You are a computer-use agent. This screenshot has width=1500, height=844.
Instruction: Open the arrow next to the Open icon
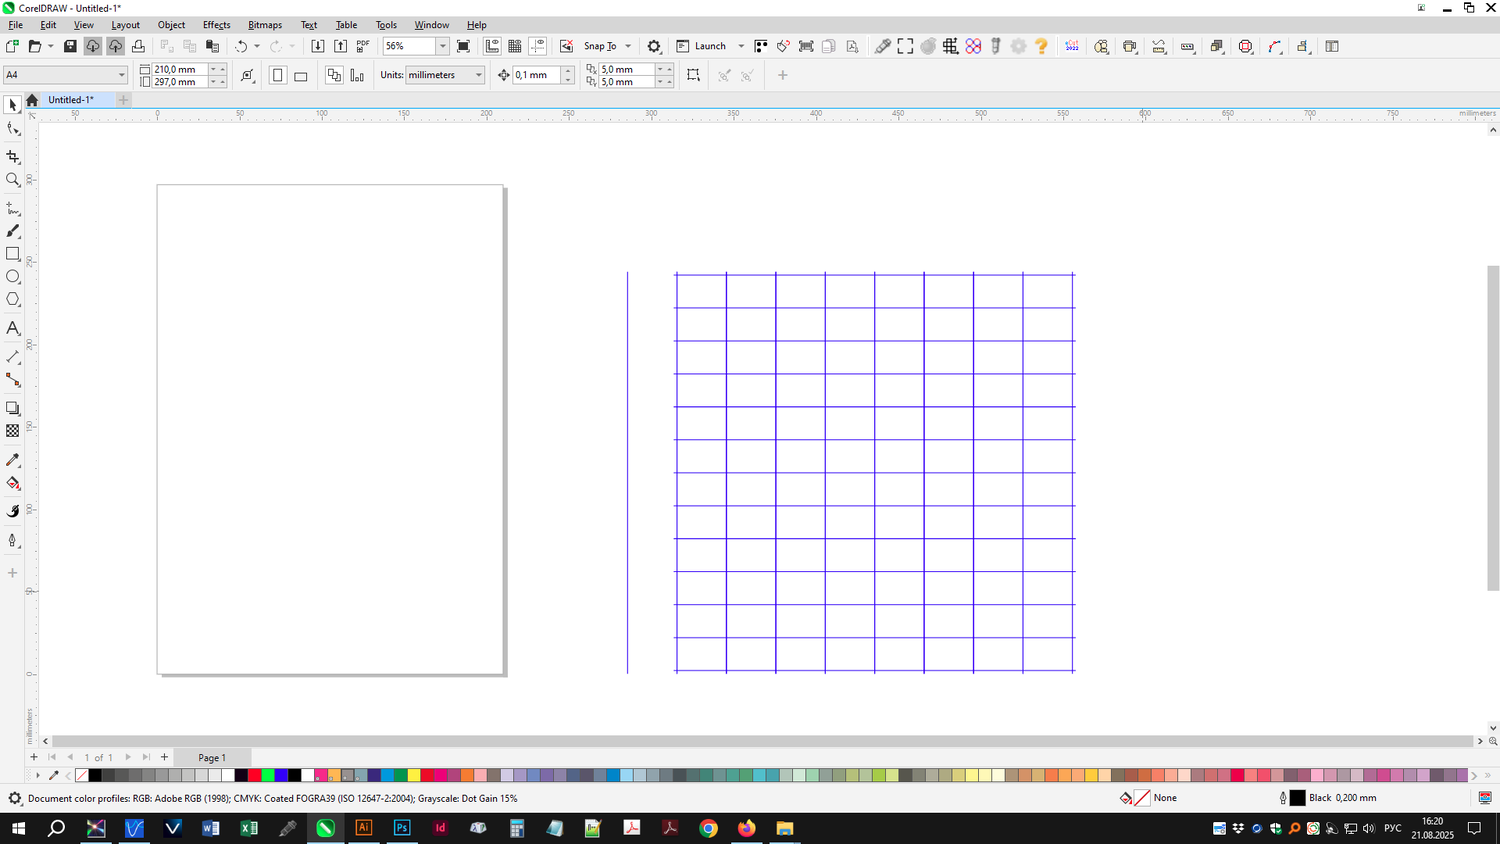point(50,46)
